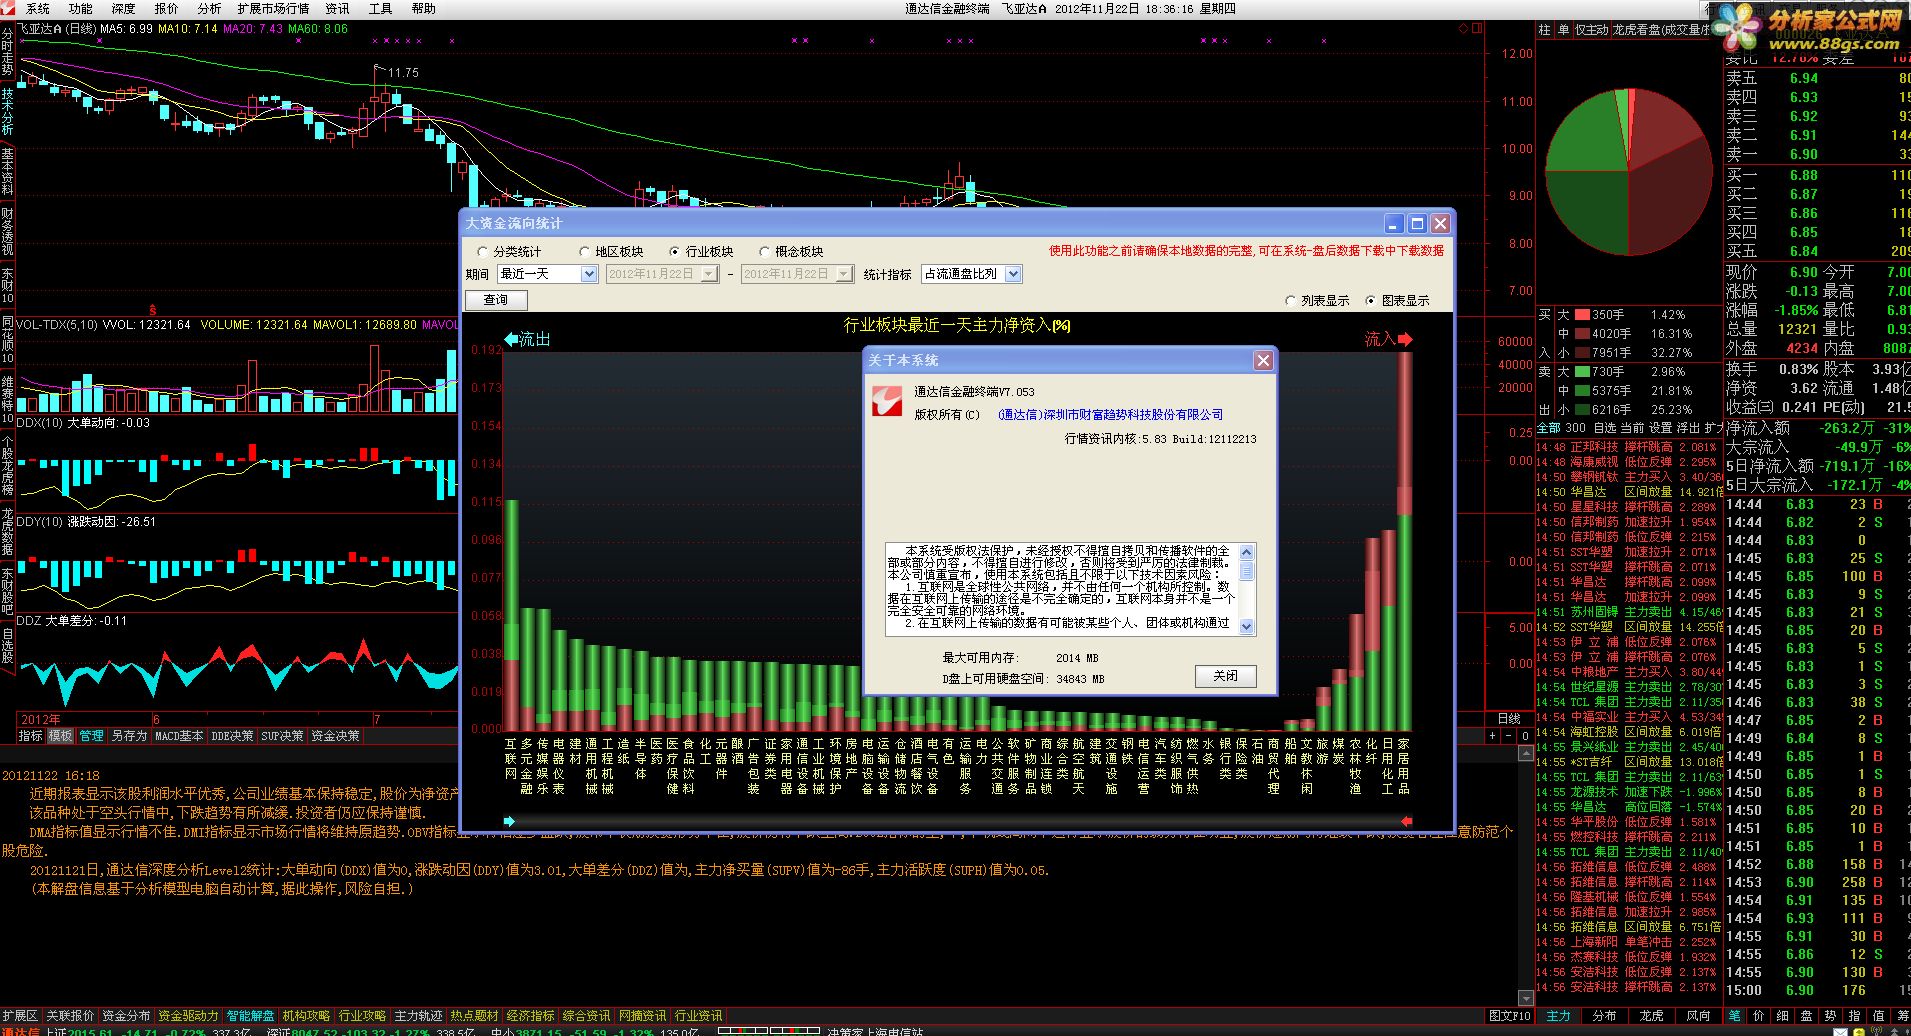Viewport: 1911px width, 1036px height.
Task: Open the 机构攻略 bottom tab
Action: 306,1015
